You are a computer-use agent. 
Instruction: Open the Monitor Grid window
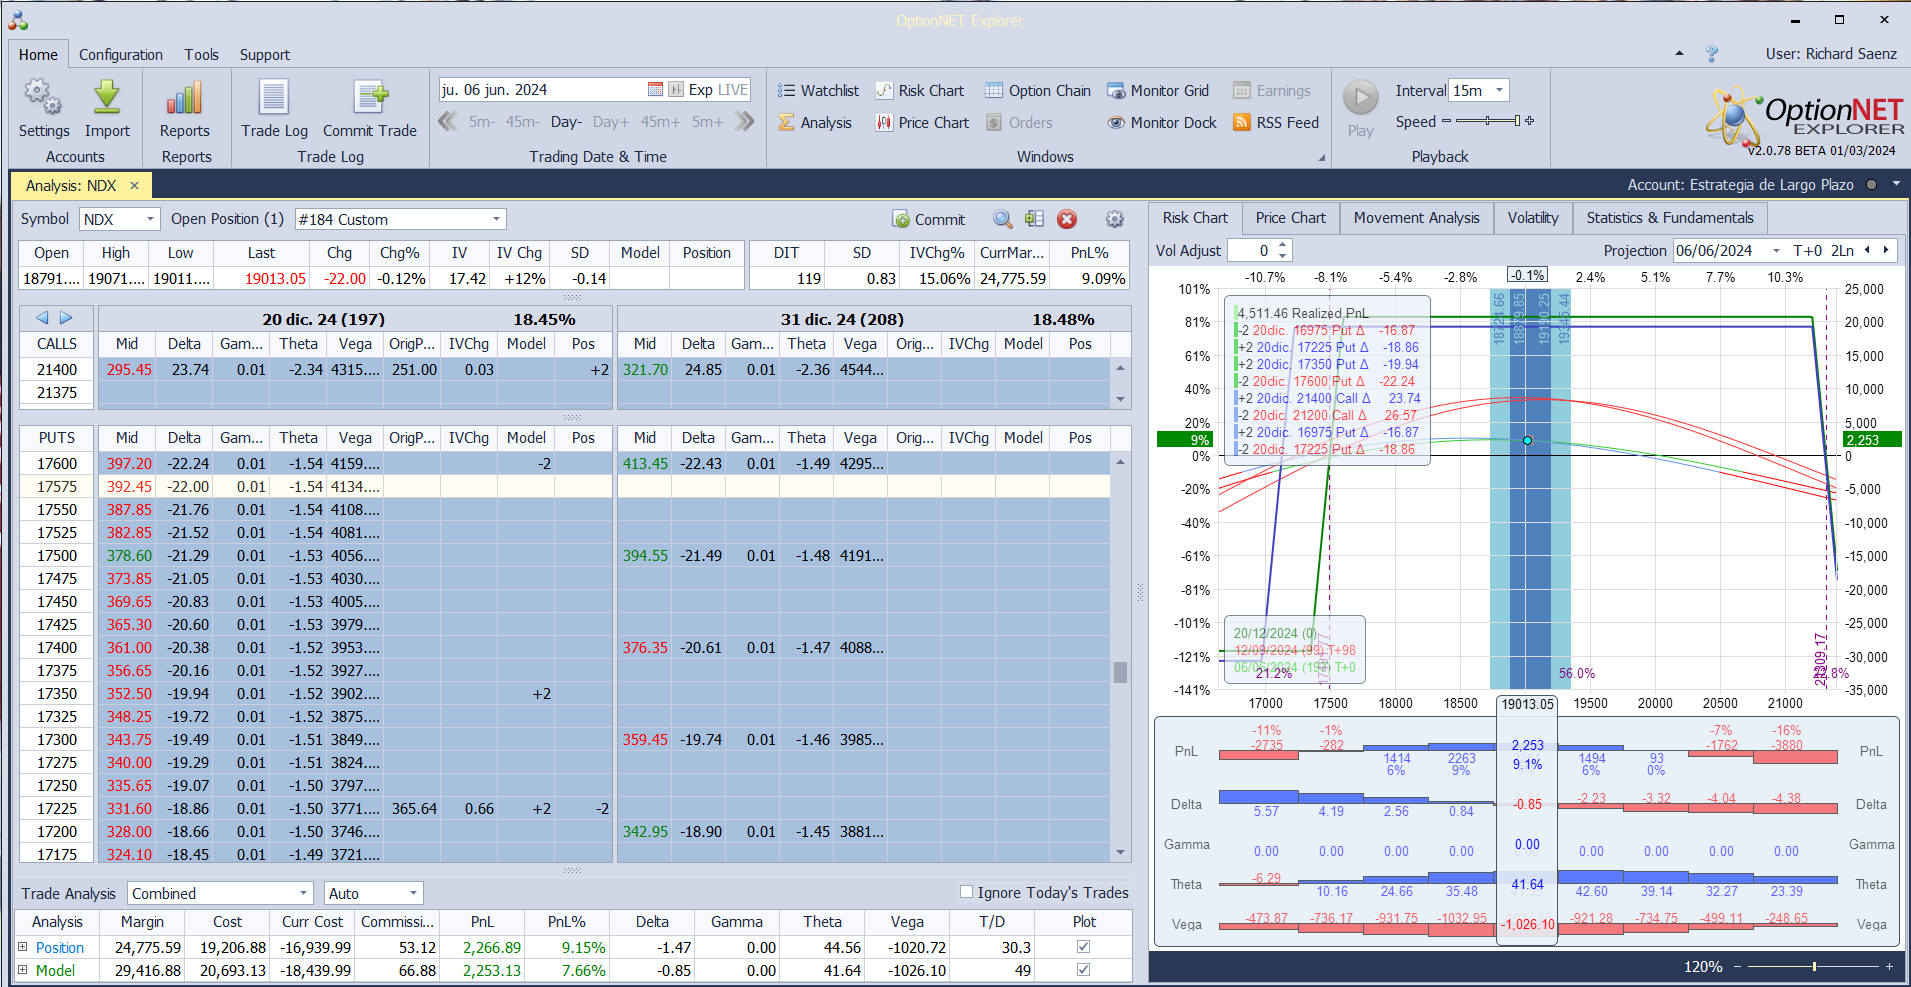tap(1158, 91)
